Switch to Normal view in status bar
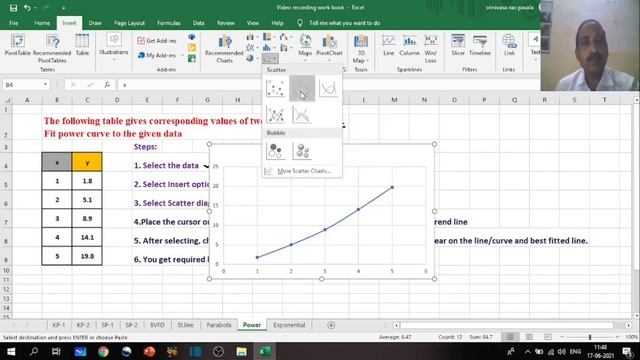640x360 pixels. point(510,337)
